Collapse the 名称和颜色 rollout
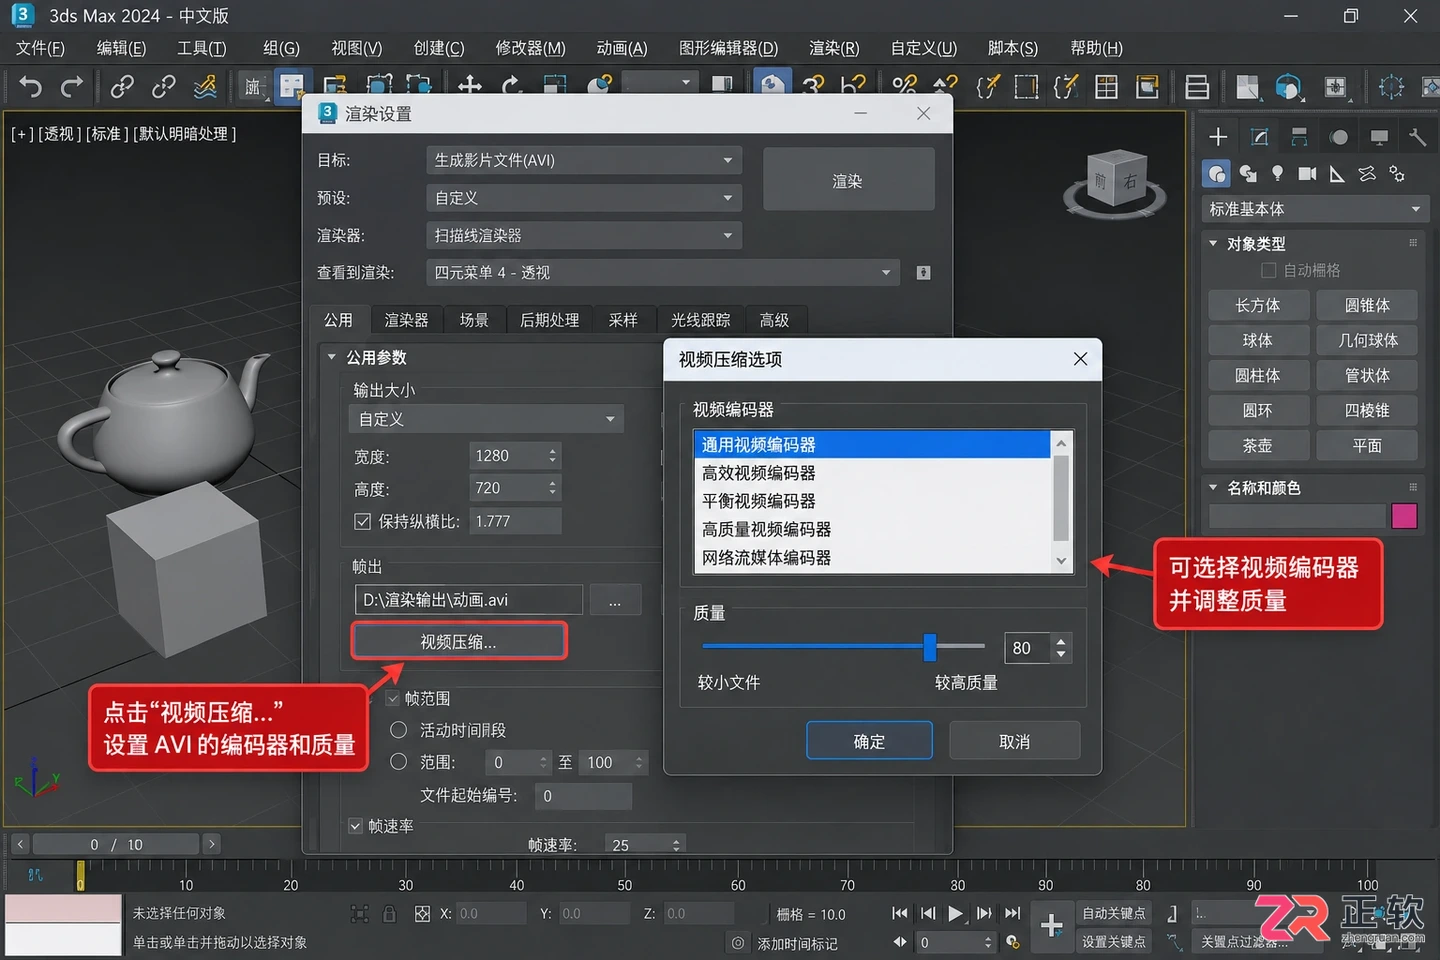 tap(1213, 487)
